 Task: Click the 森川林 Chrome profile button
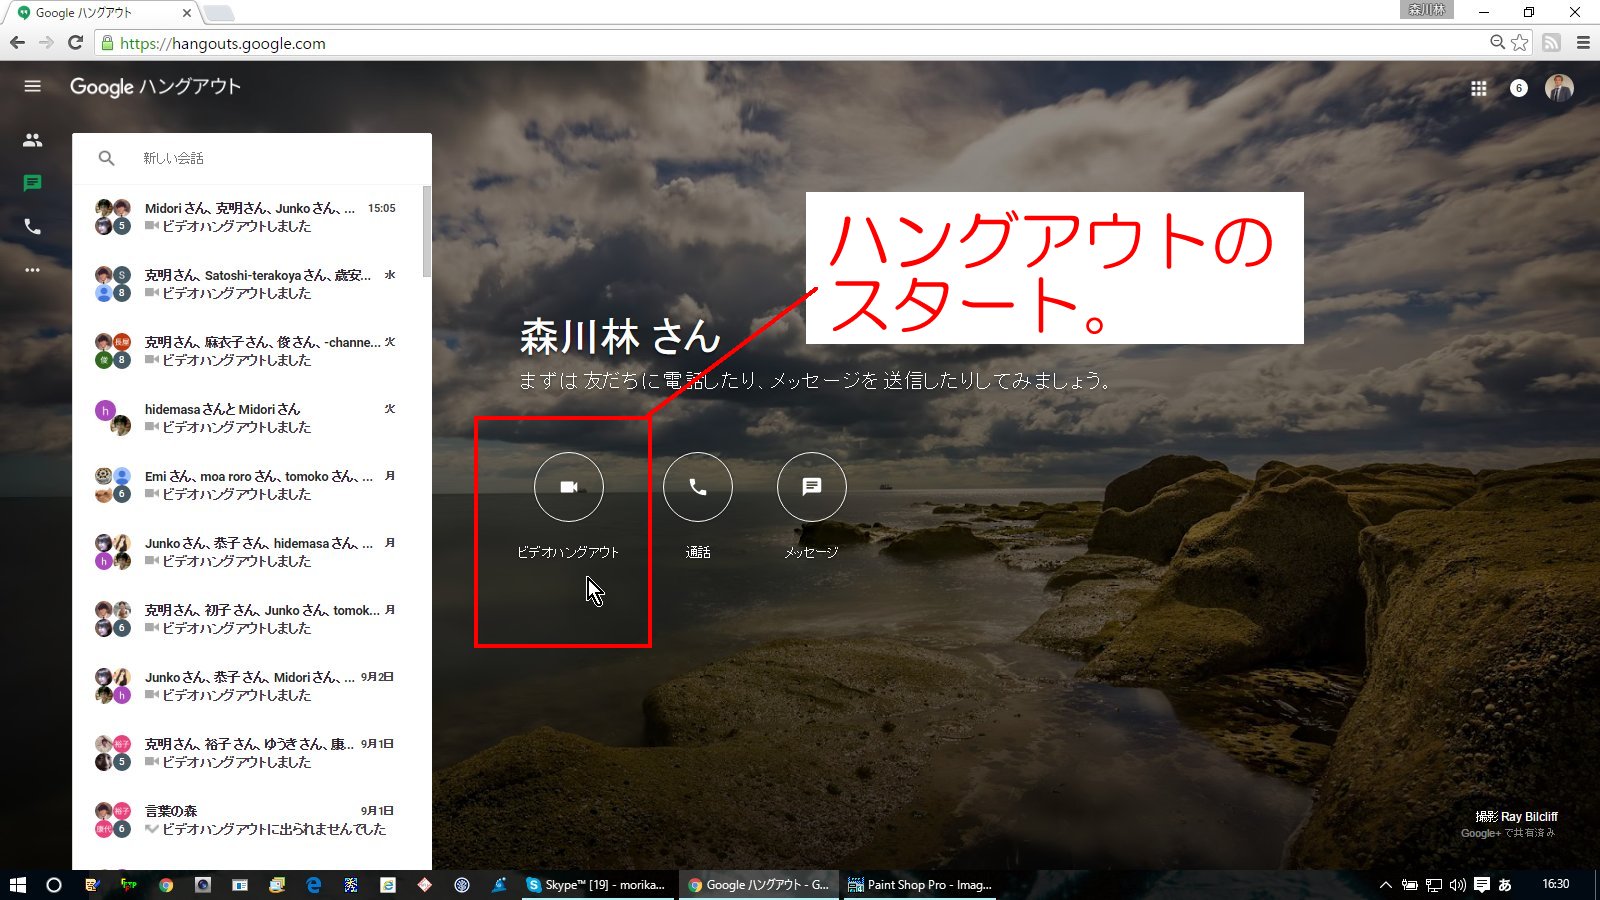[1427, 10]
